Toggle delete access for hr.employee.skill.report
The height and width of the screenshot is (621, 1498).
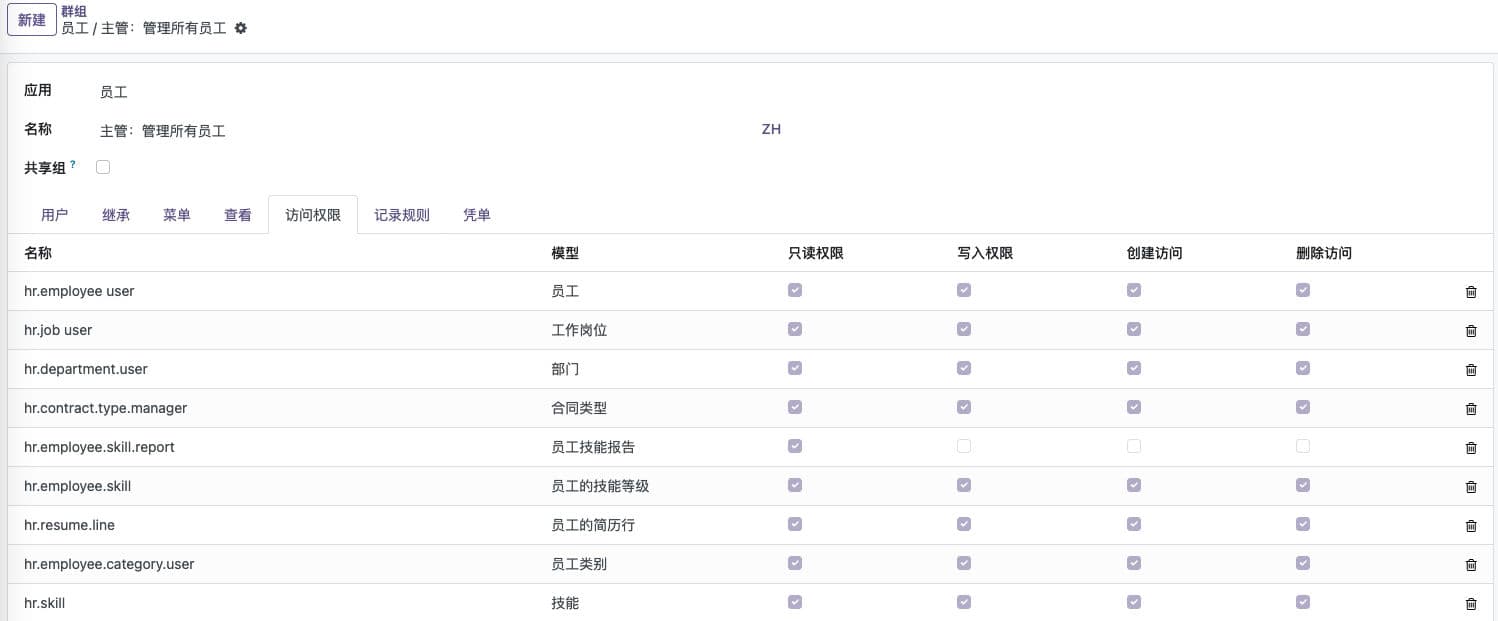(1303, 447)
